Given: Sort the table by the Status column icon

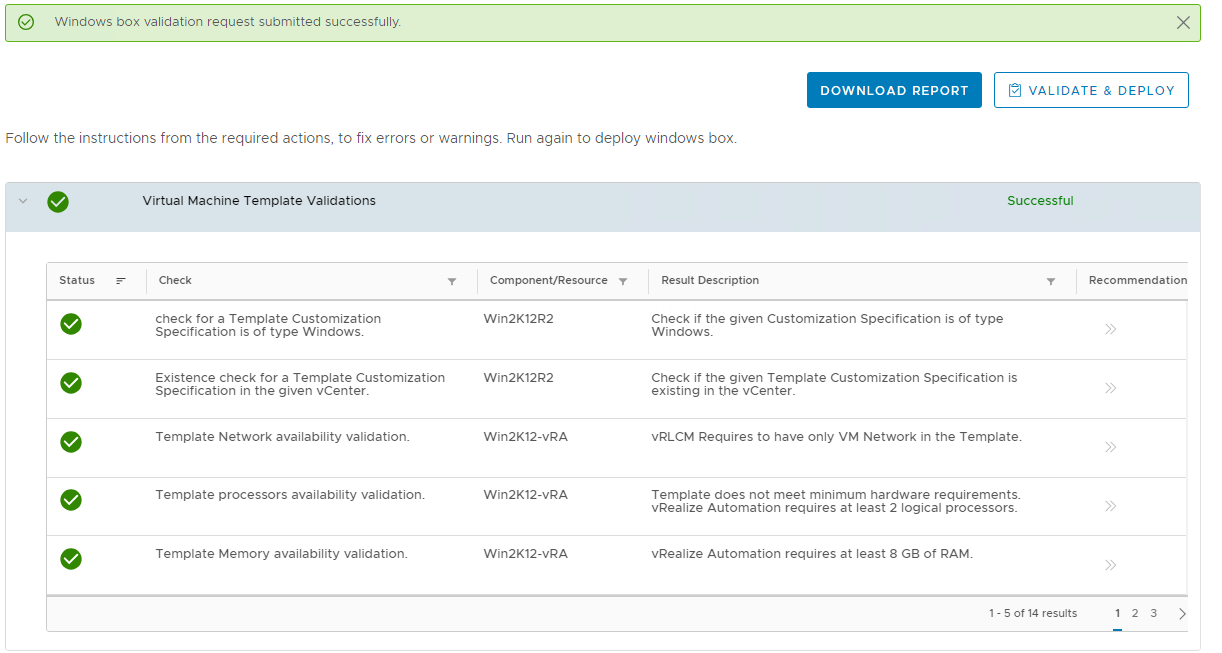Looking at the screenshot, I should pyautogui.click(x=121, y=281).
